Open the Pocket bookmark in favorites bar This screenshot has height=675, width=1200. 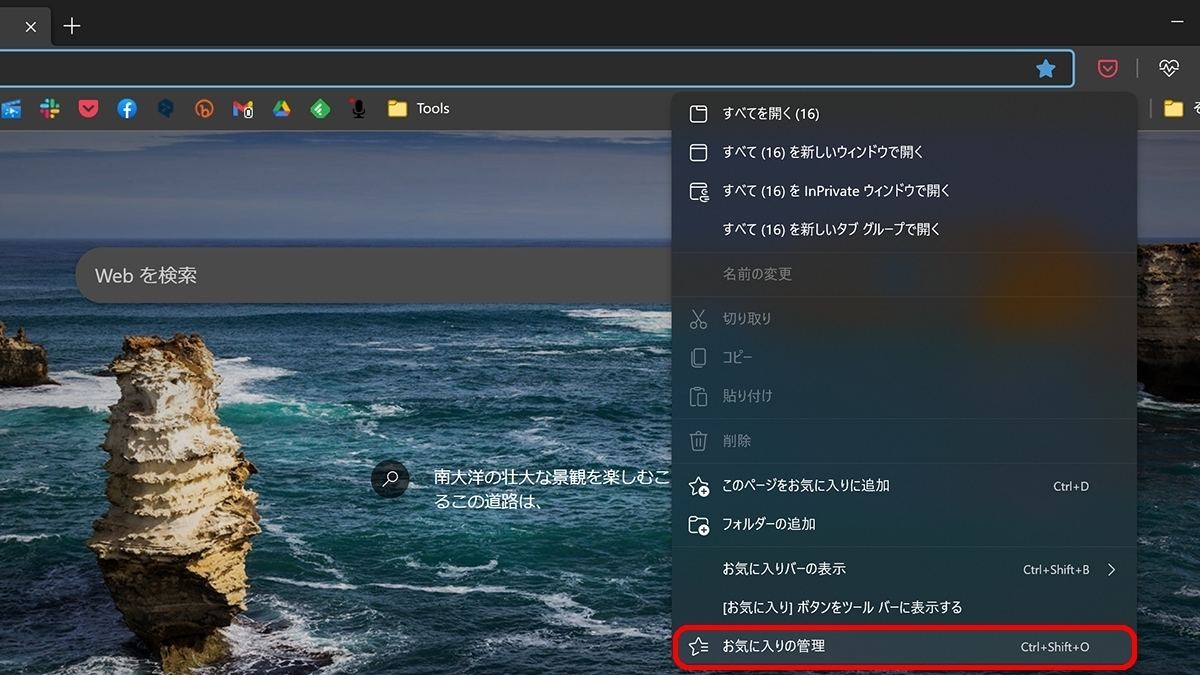pos(88,109)
